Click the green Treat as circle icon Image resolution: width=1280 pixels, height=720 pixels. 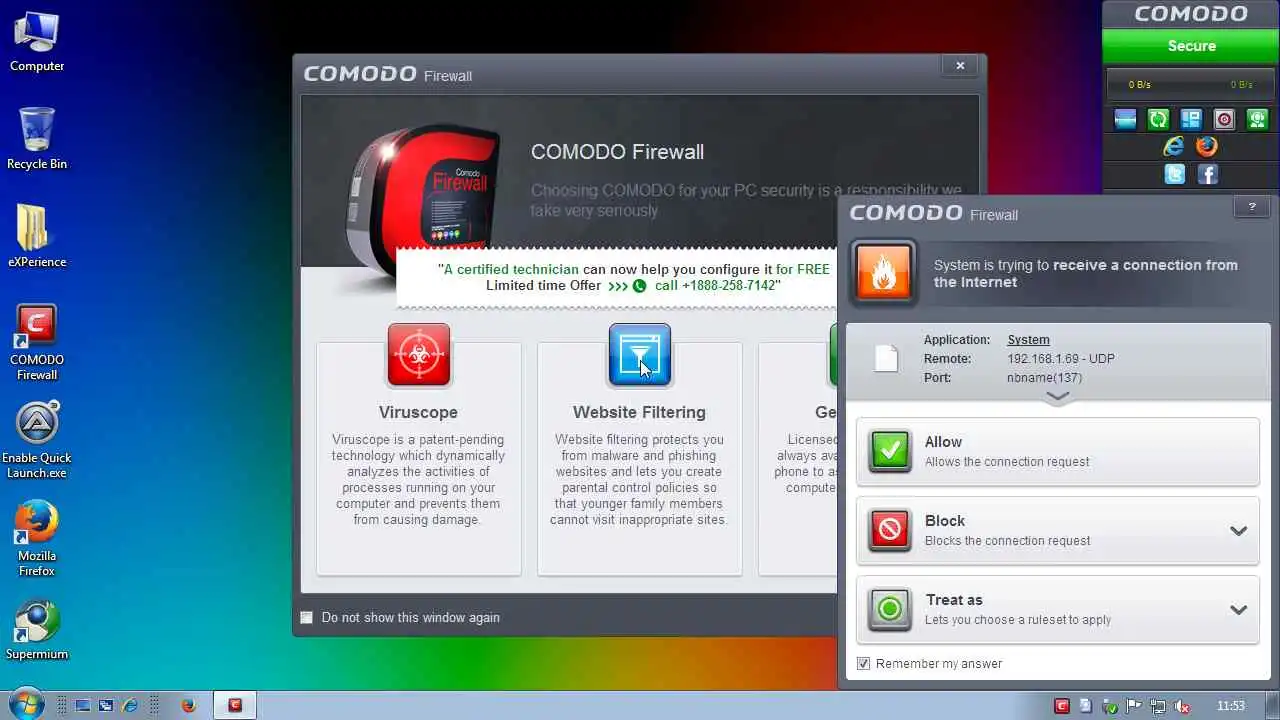point(890,609)
